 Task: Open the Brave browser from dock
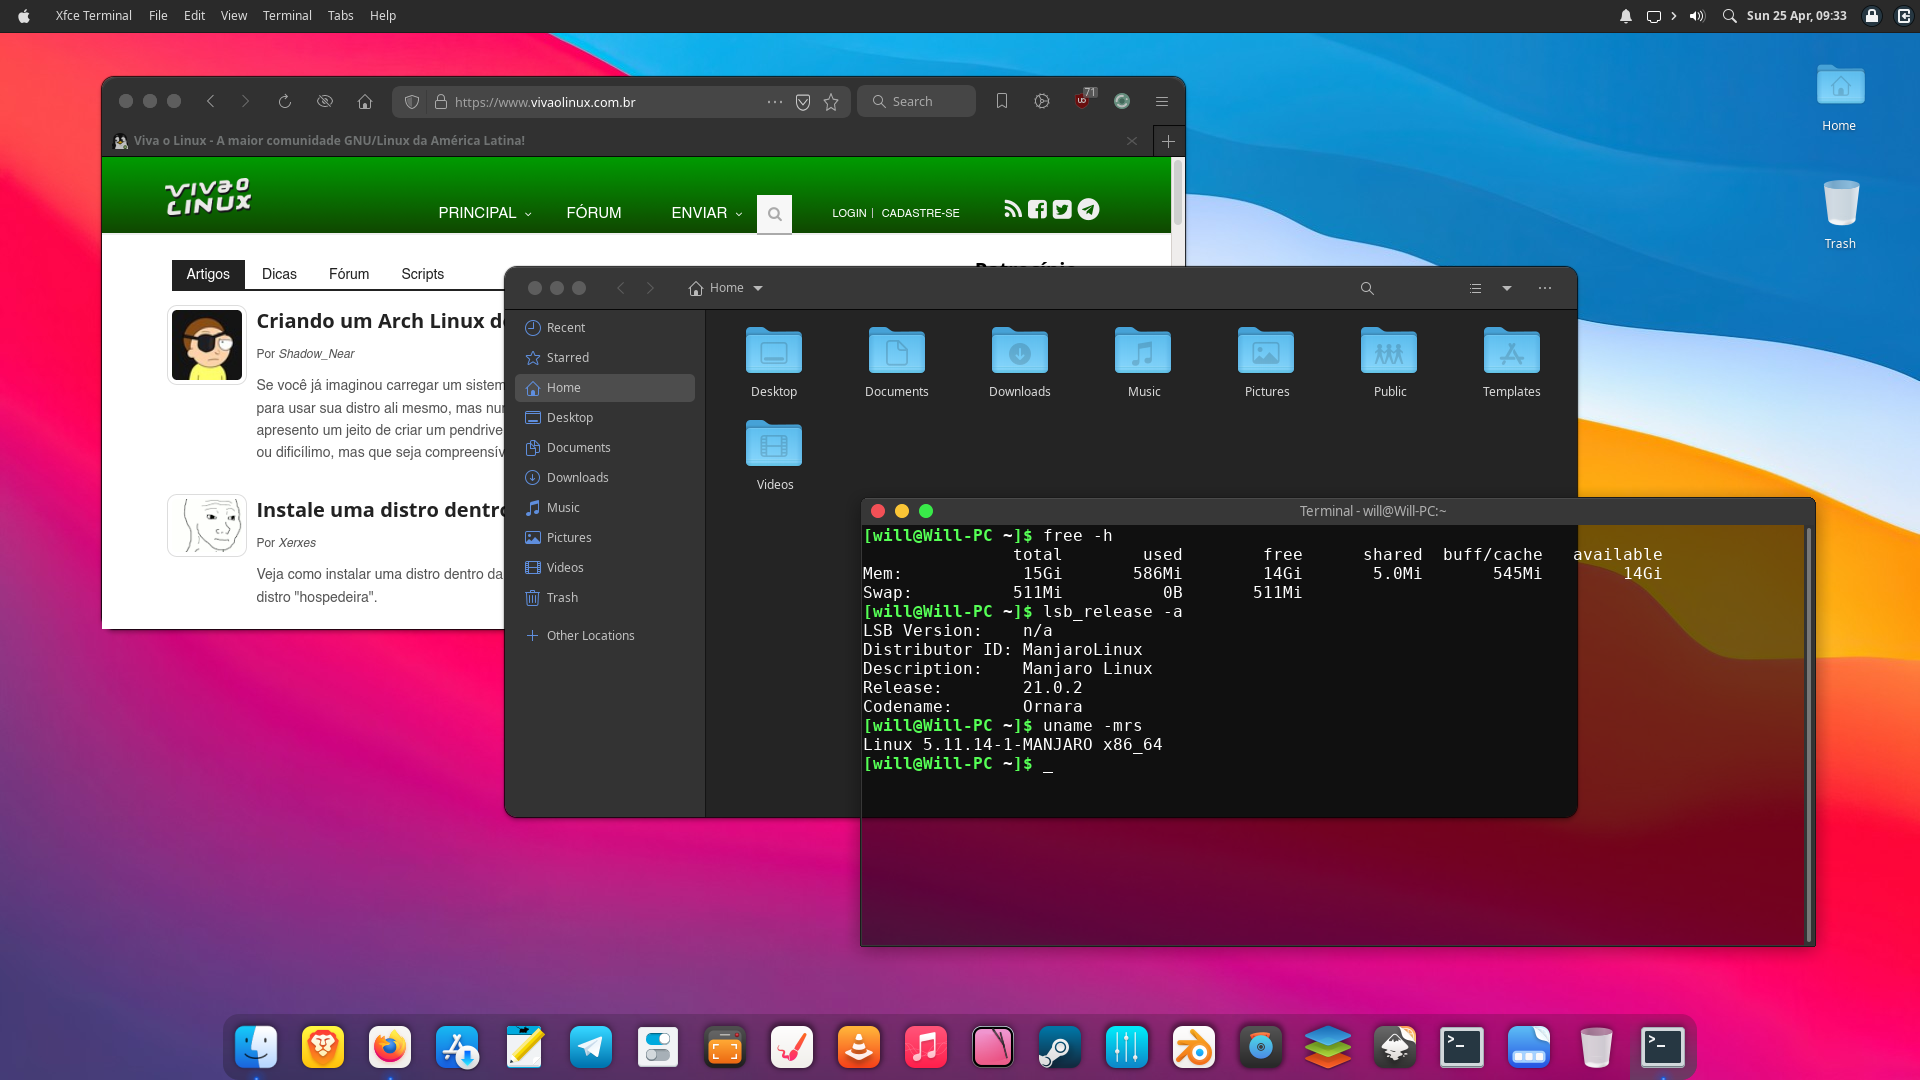(x=323, y=1047)
